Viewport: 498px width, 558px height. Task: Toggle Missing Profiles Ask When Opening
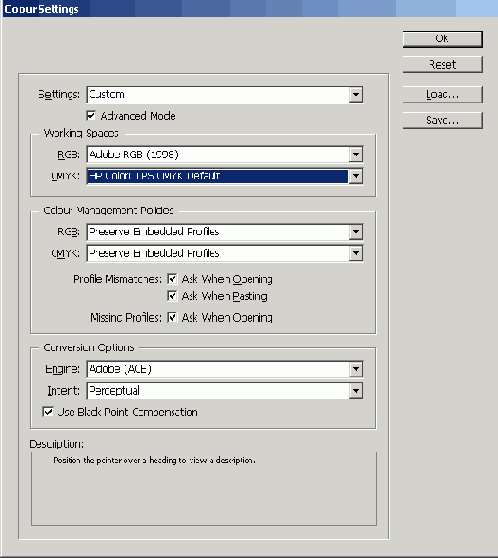(x=172, y=317)
